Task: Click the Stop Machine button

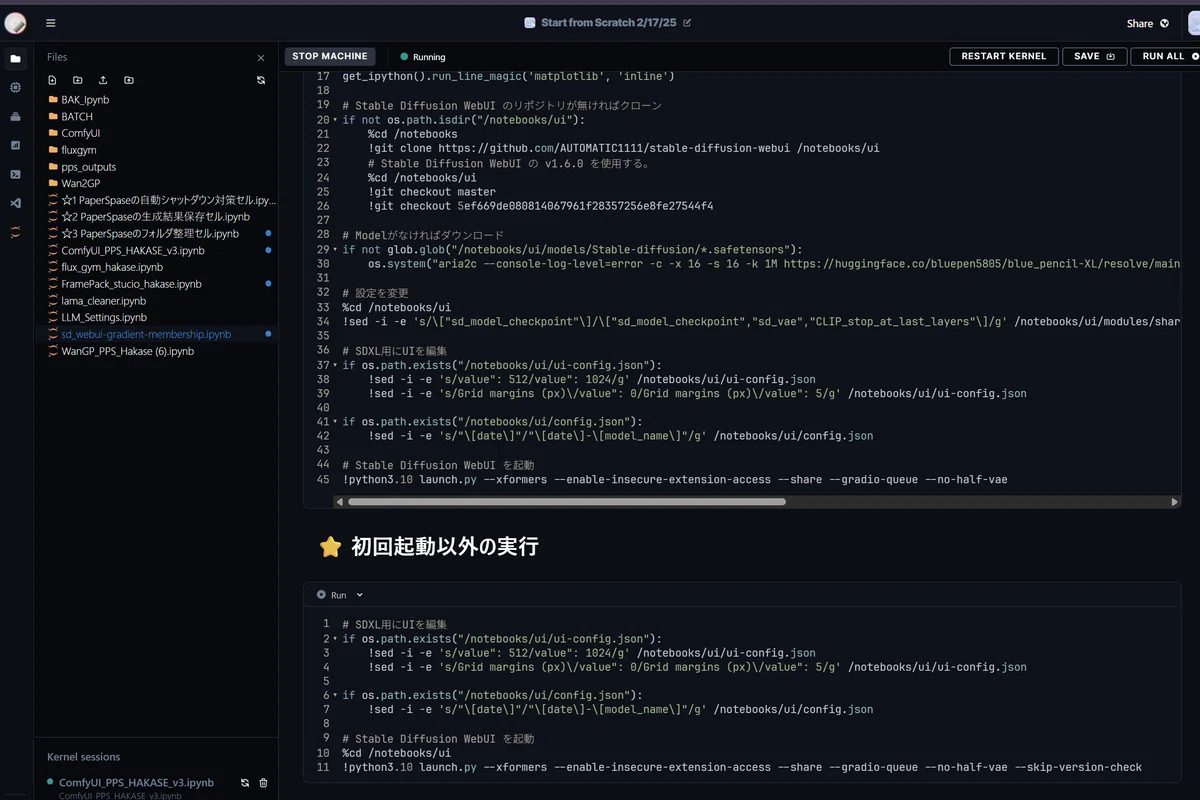Action: click(x=330, y=57)
